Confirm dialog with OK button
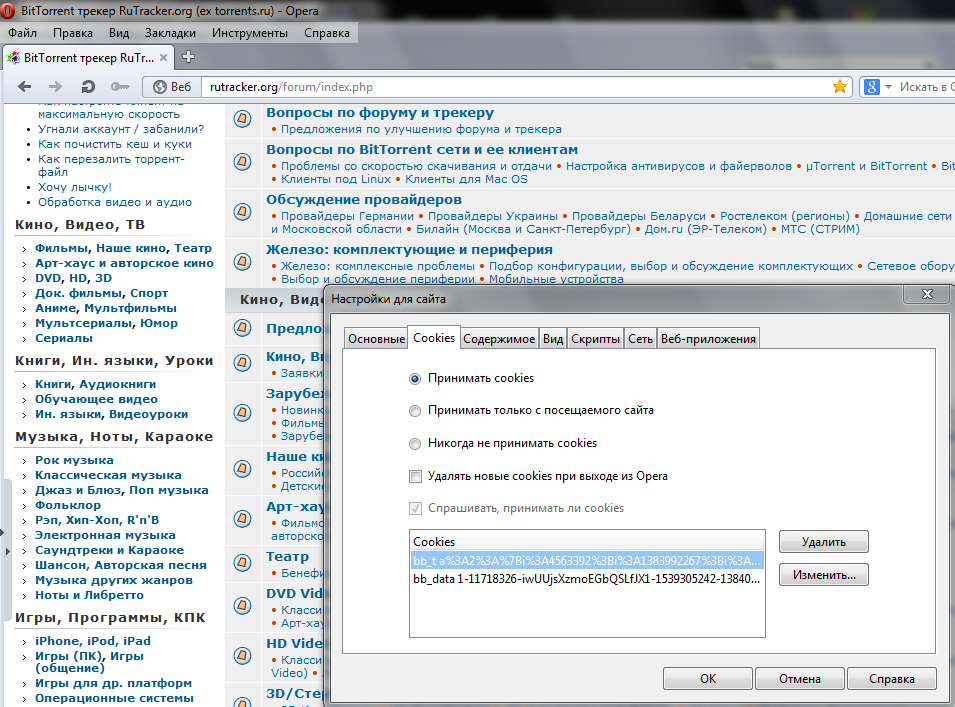This screenshot has width=955, height=707. pyautogui.click(x=708, y=678)
